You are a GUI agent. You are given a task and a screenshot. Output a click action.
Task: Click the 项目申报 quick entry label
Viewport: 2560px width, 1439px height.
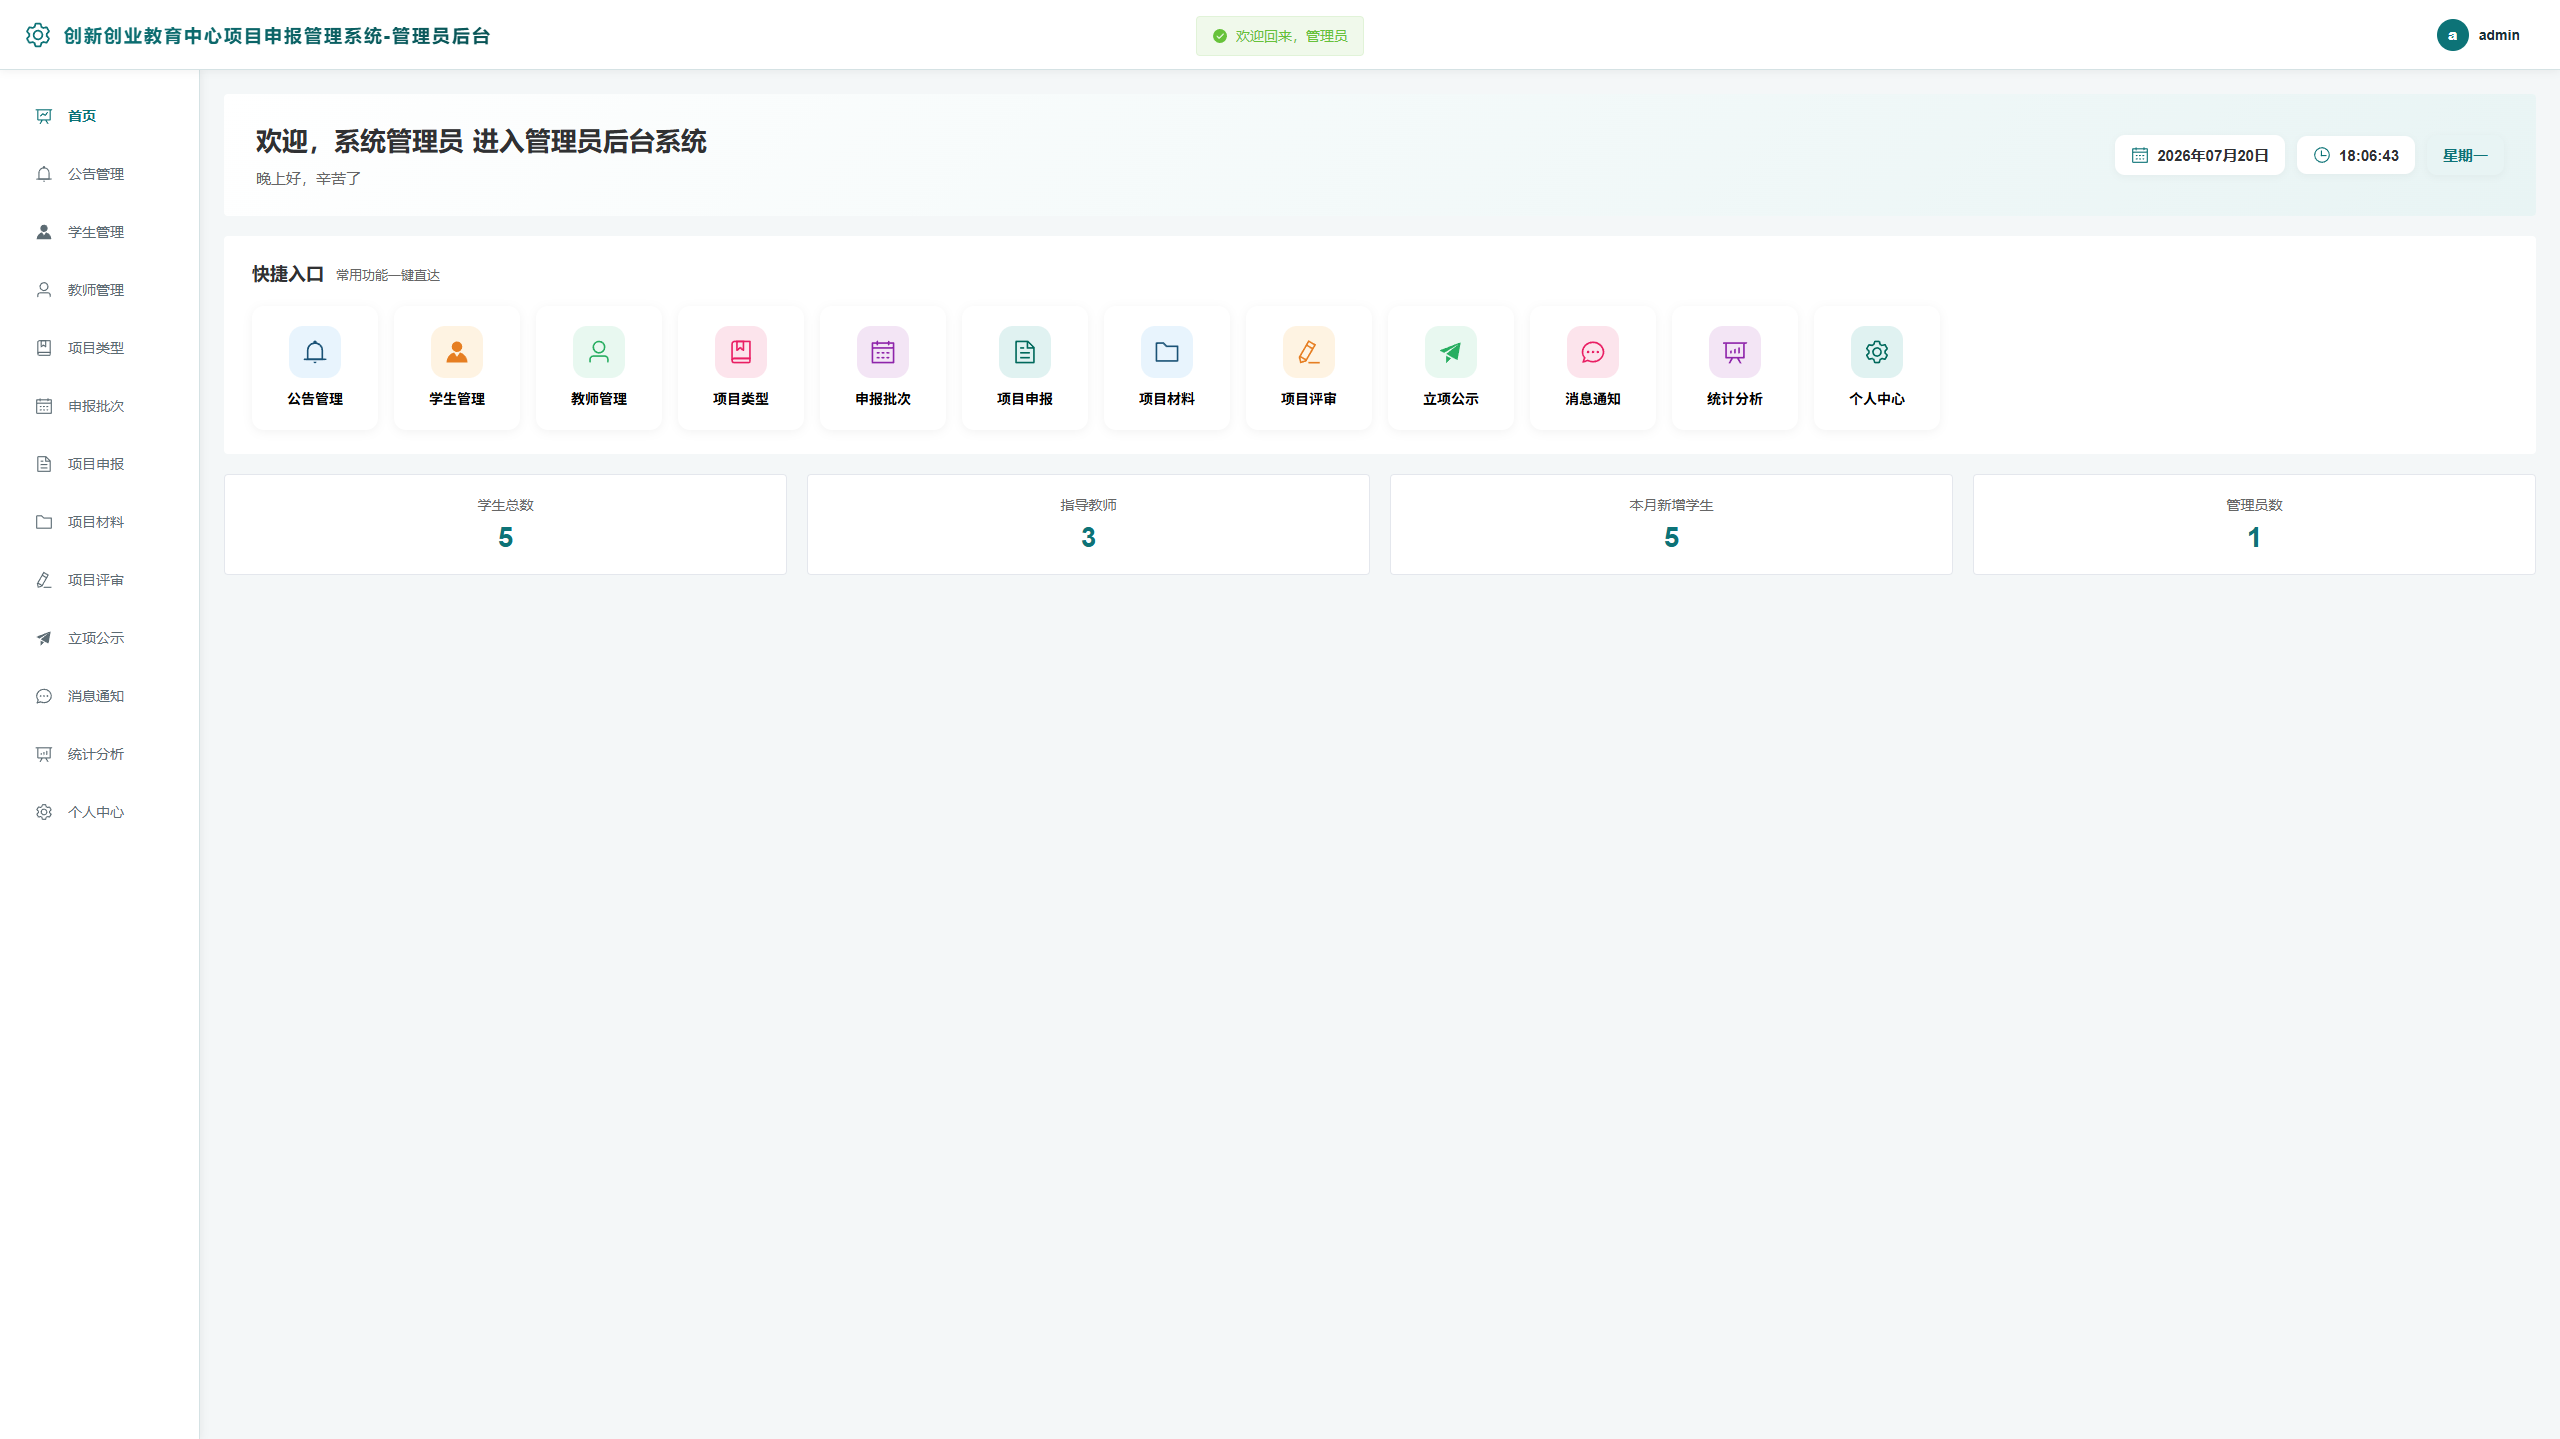[x=1025, y=399]
